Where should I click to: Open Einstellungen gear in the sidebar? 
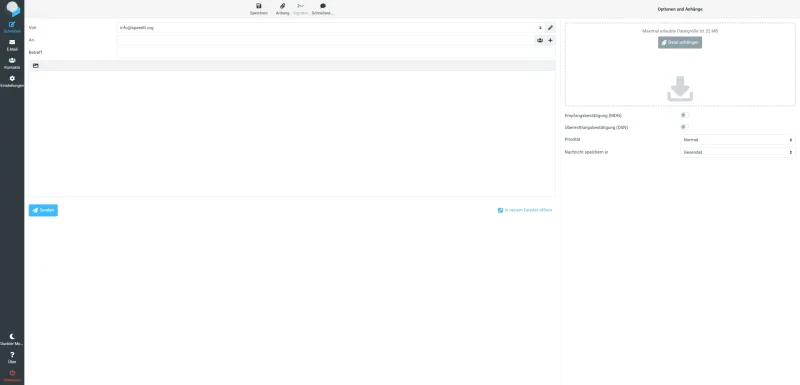click(12, 81)
